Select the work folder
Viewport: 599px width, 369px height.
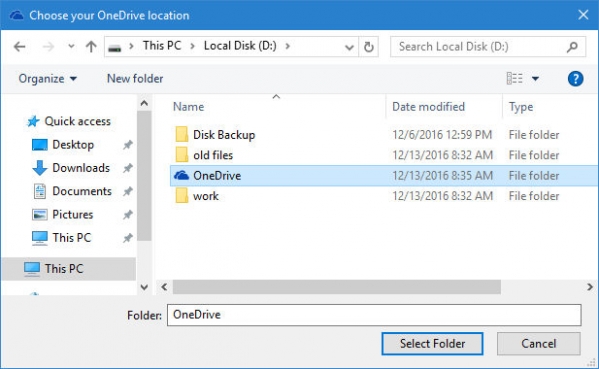click(x=206, y=196)
